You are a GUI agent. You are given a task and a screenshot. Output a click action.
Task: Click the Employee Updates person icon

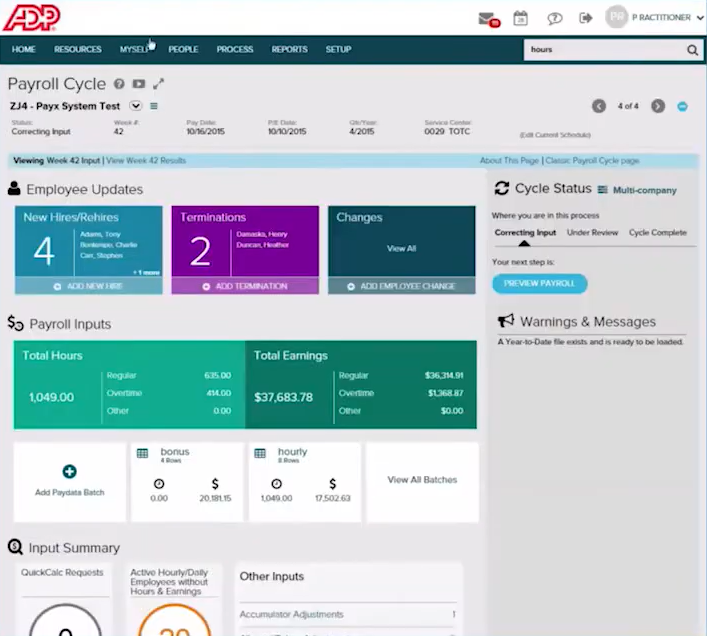click(x=14, y=188)
